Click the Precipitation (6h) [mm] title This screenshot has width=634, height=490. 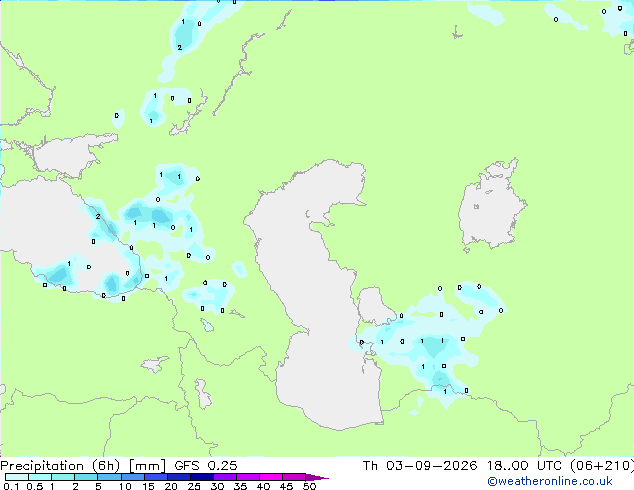pyautogui.click(x=83, y=466)
